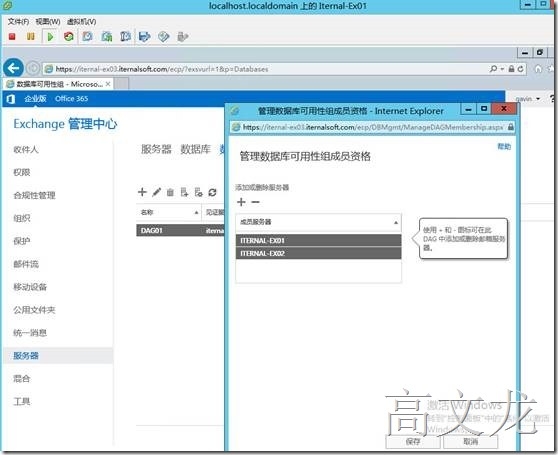
Task: Switch to the 服务器 tab
Action: [x=156, y=149]
